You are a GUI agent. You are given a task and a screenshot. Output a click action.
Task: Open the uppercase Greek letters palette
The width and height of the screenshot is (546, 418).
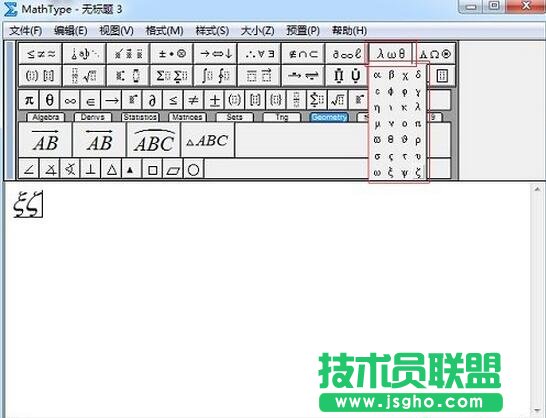pos(435,54)
